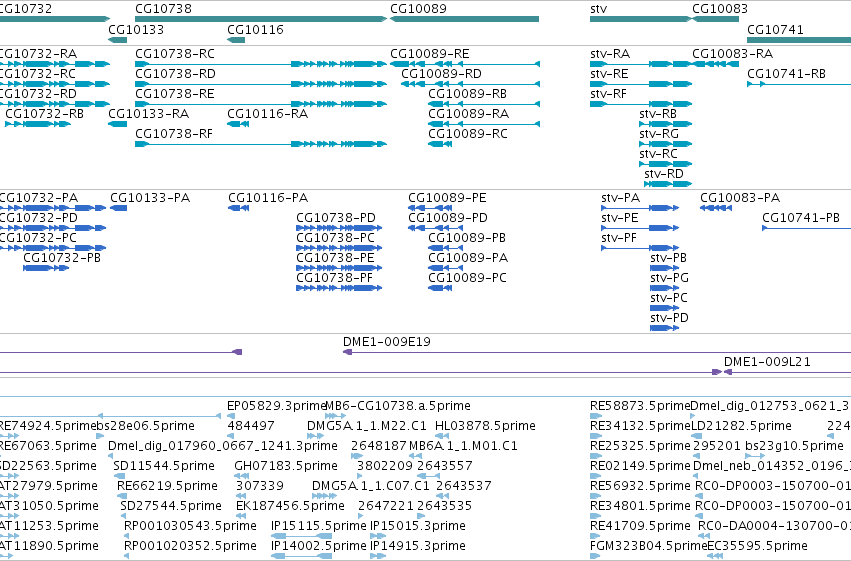The height and width of the screenshot is (561, 851).
Task: Select the stv-RF transcript label
Action: tap(608, 94)
